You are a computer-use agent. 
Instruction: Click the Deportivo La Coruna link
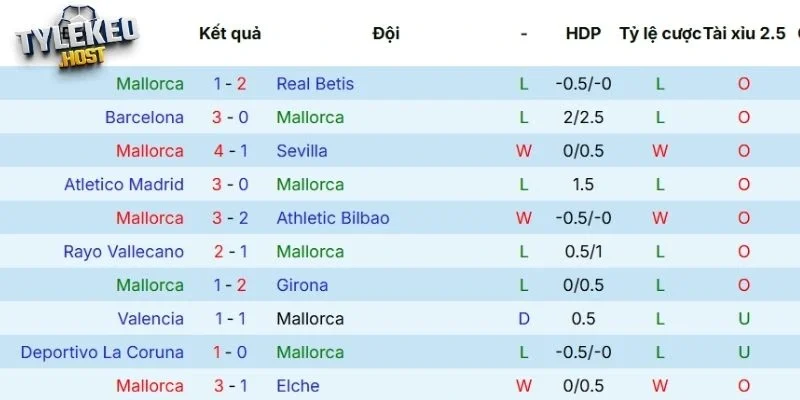point(102,352)
